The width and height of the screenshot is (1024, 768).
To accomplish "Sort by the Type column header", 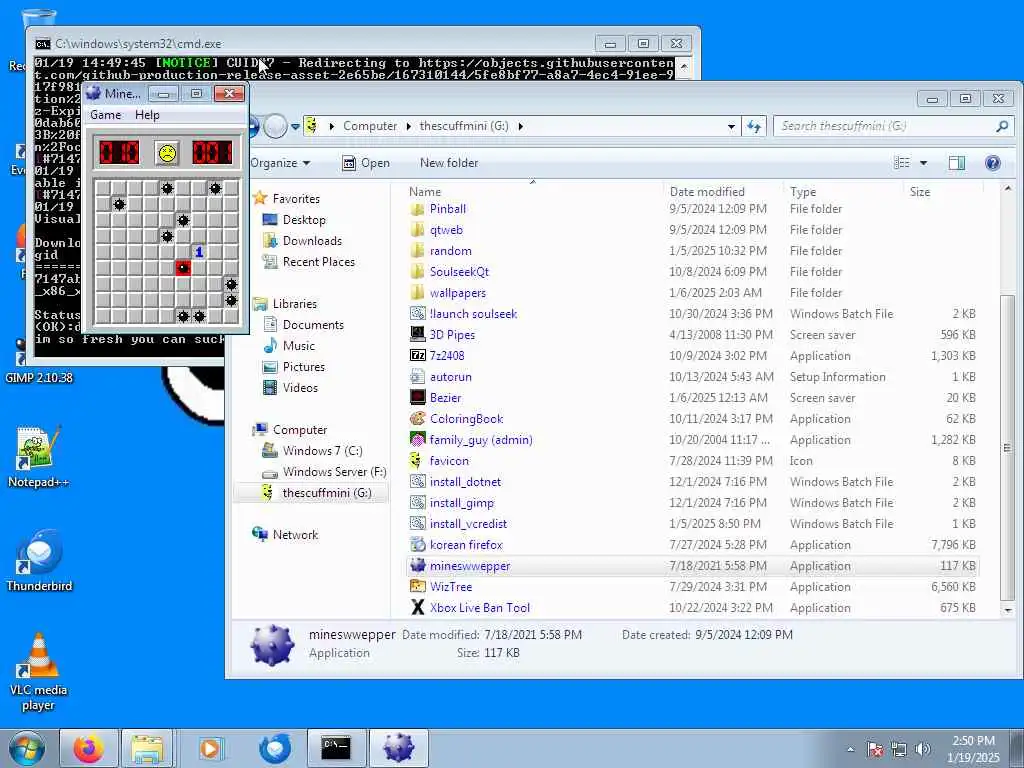I will pyautogui.click(x=803, y=192).
